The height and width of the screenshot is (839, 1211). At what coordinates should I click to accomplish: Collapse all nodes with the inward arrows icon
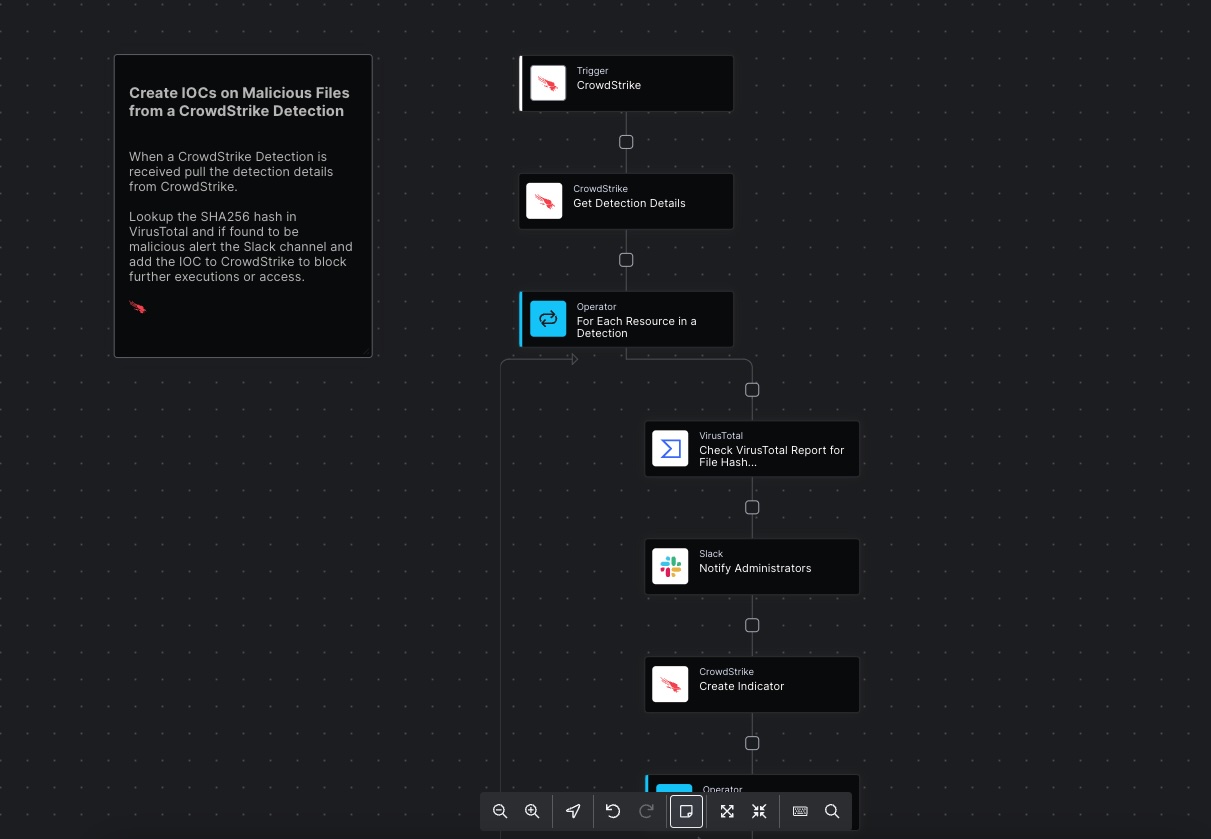click(759, 811)
